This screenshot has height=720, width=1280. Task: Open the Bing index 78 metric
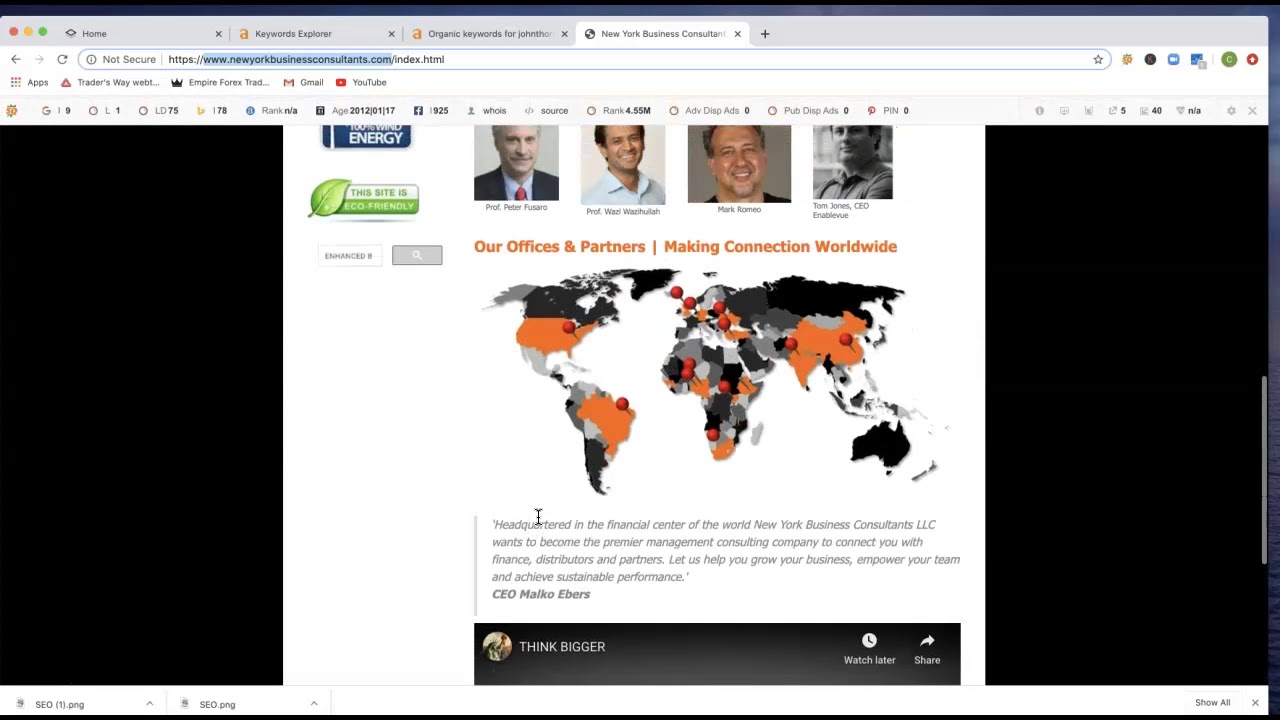click(x=212, y=111)
